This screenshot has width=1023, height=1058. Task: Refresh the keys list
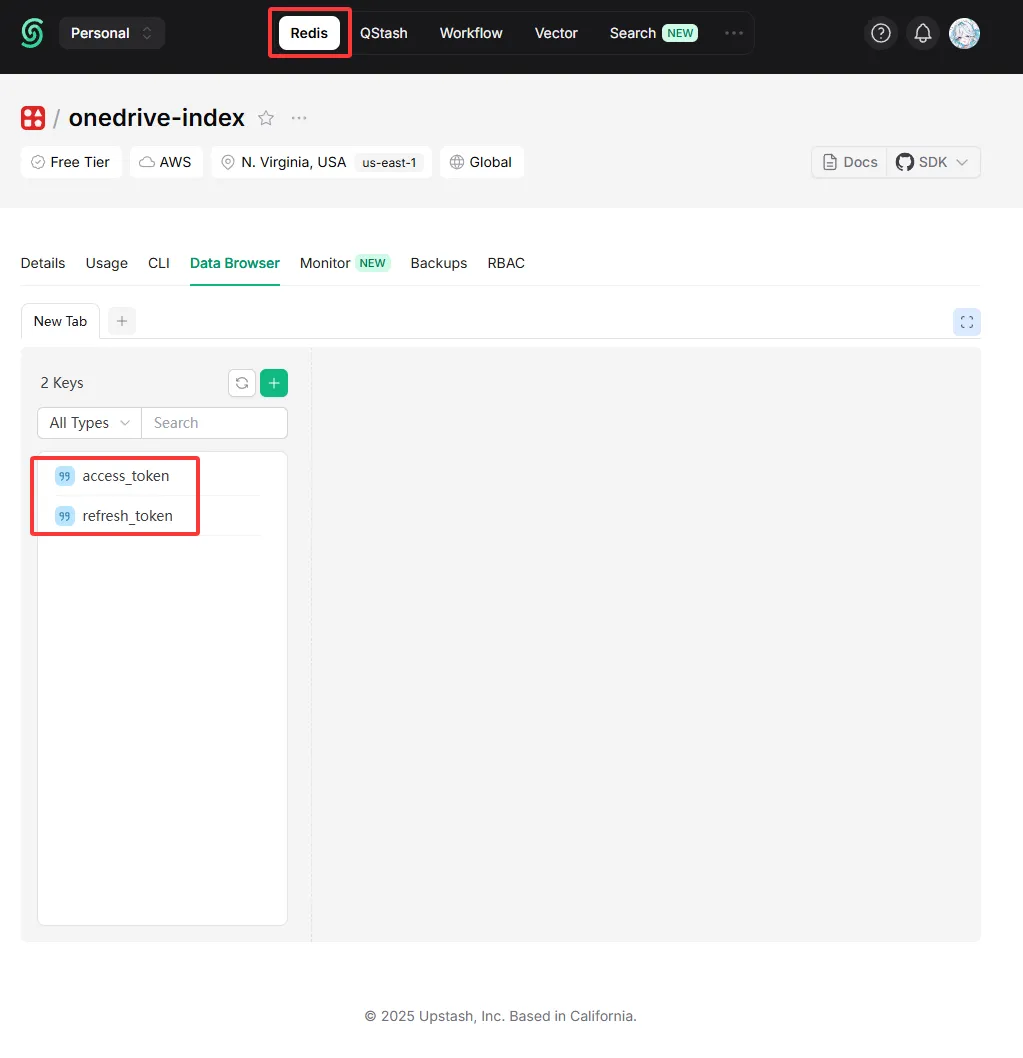point(242,383)
